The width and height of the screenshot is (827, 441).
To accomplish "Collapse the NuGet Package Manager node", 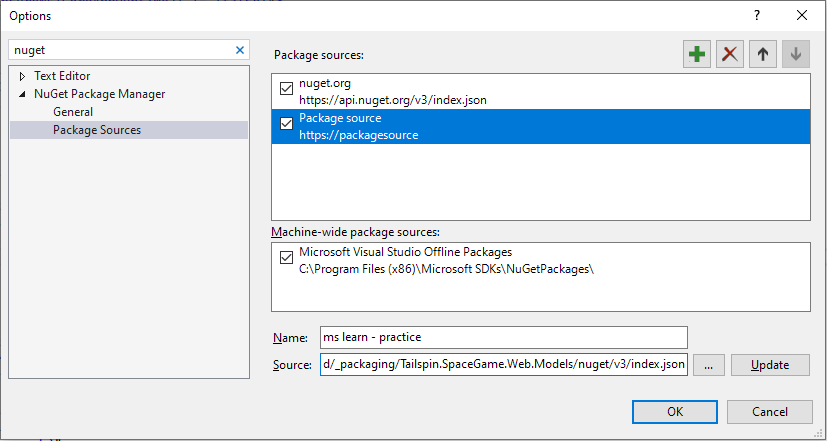I will pos(22,94).
